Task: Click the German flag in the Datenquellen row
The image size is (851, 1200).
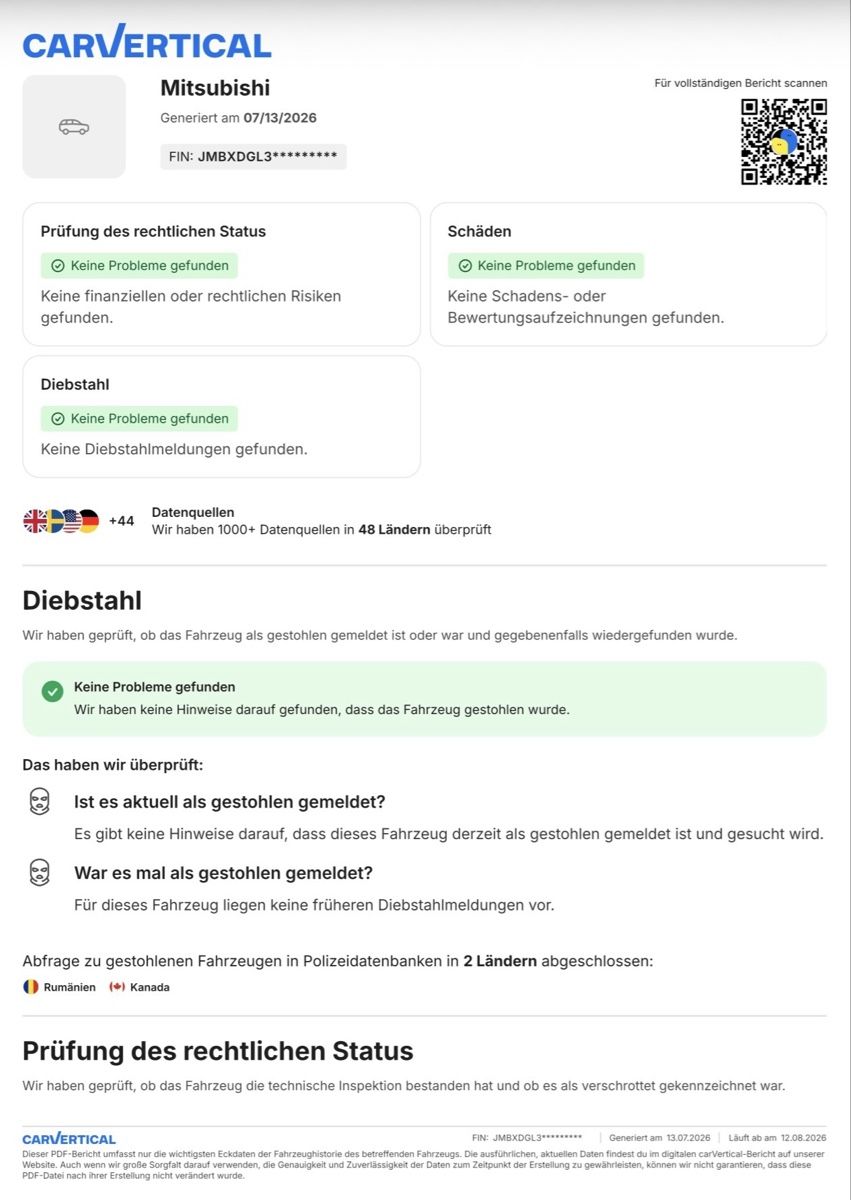Action: point(89,520)
